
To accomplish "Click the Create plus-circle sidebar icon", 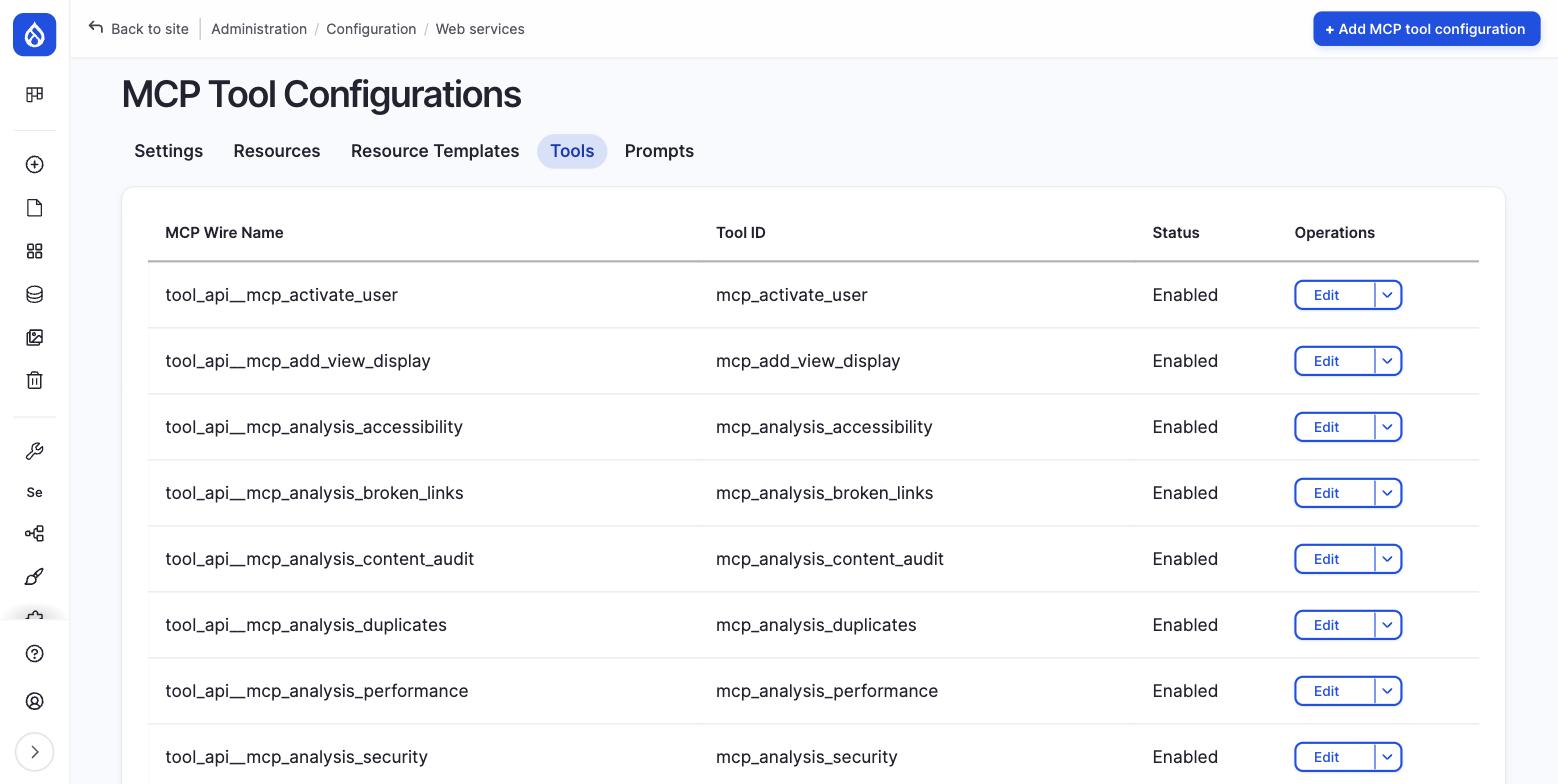I will coord(34,165).
